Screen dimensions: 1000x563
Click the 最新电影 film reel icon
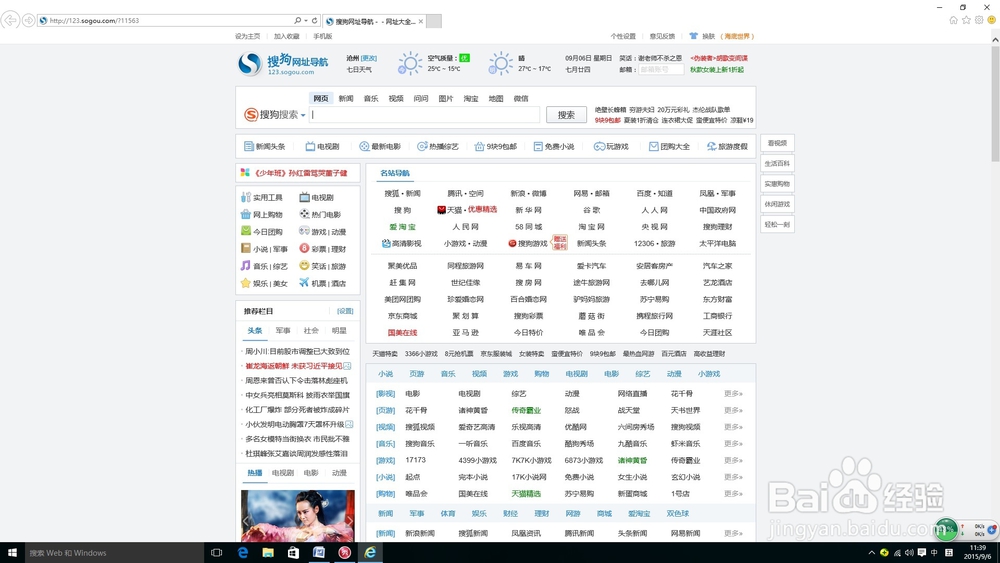click(364, 147)
